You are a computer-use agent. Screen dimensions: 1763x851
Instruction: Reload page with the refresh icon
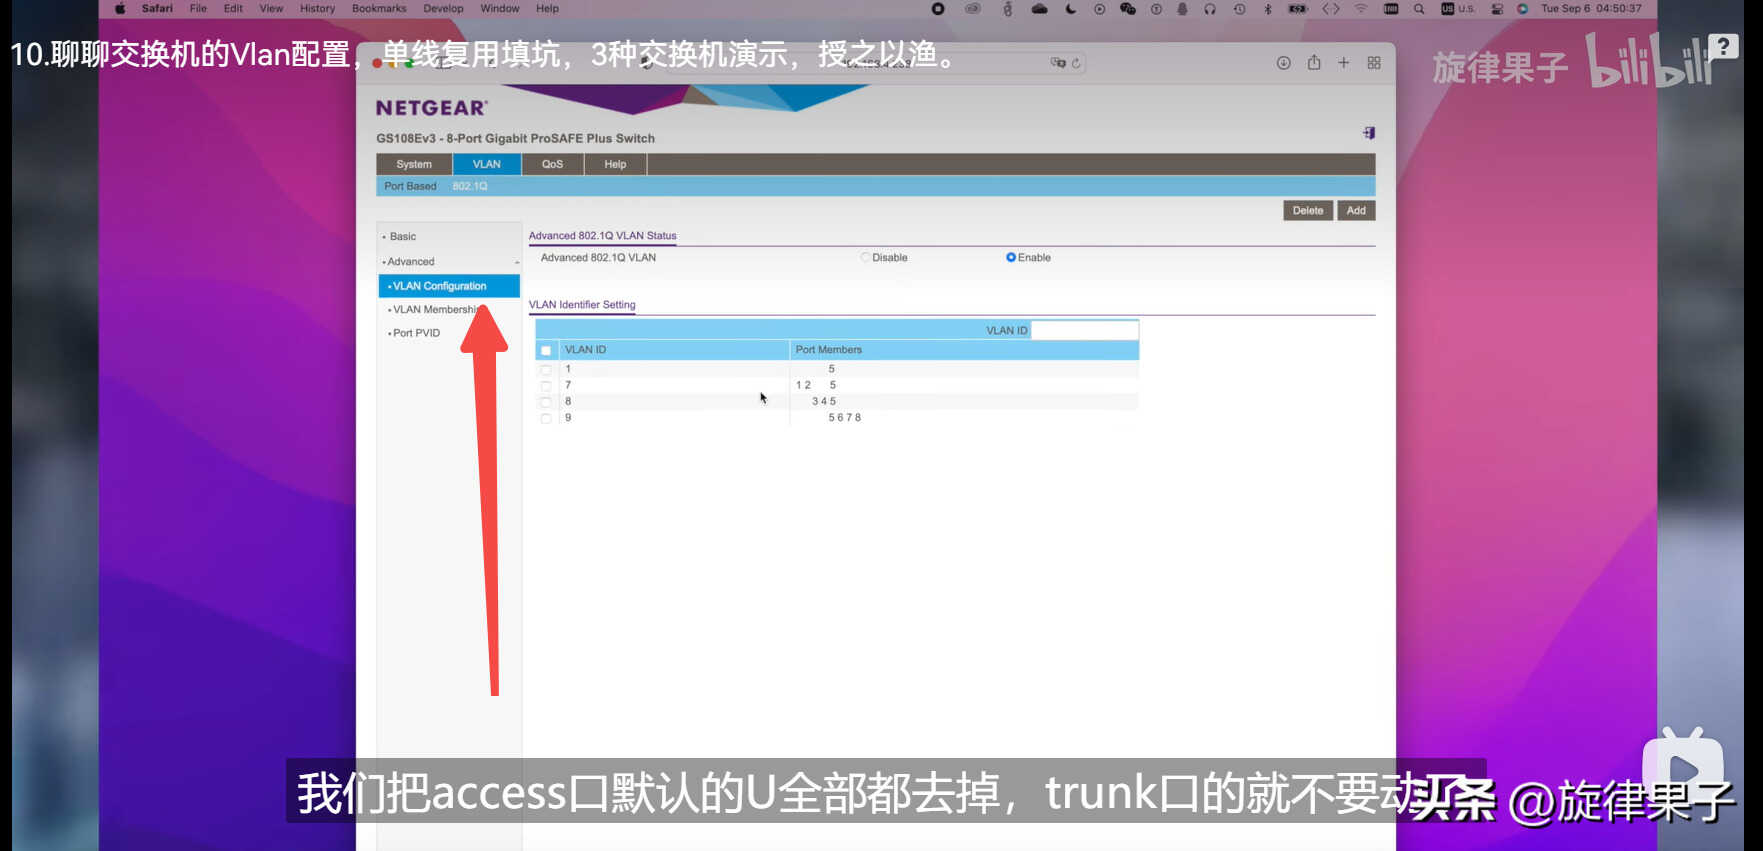coord(1076,63)
